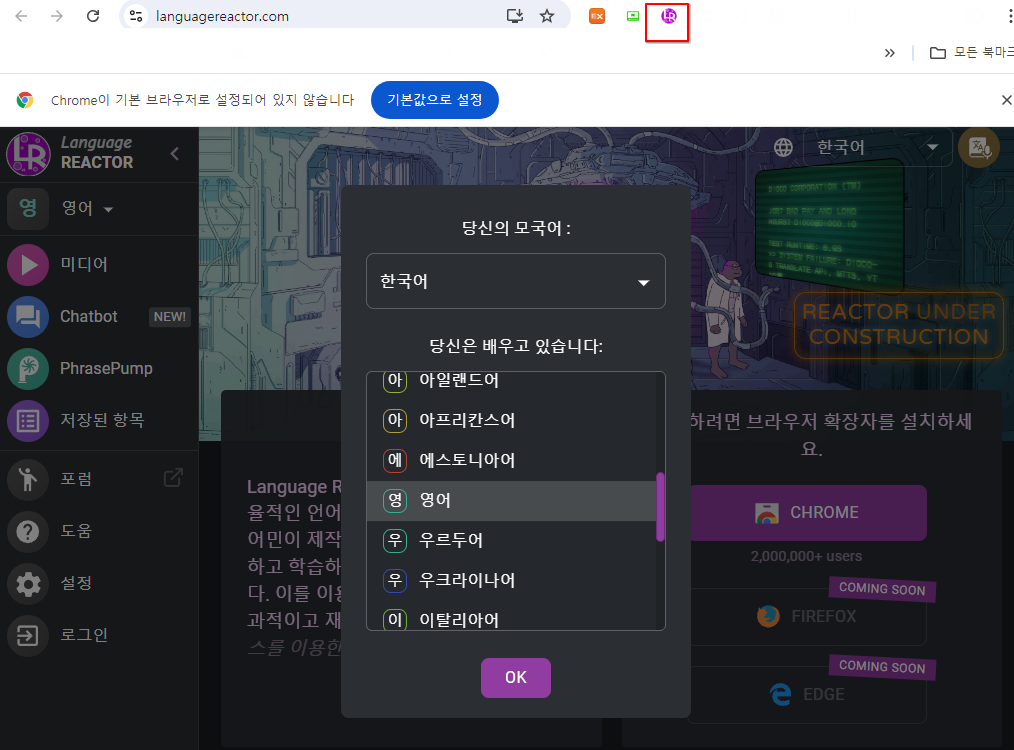Click the NEW! badge next to Chatbot

pos(169,317)
